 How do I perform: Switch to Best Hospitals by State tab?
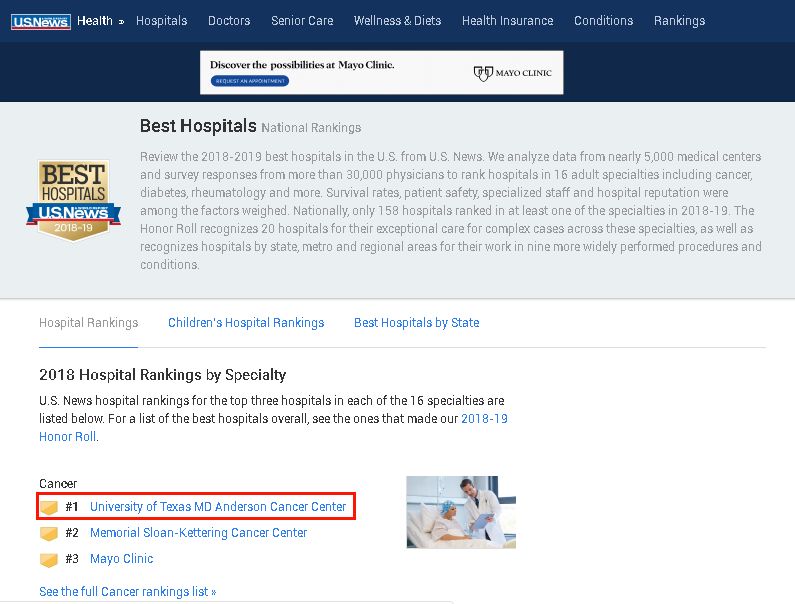coord(417,323)
